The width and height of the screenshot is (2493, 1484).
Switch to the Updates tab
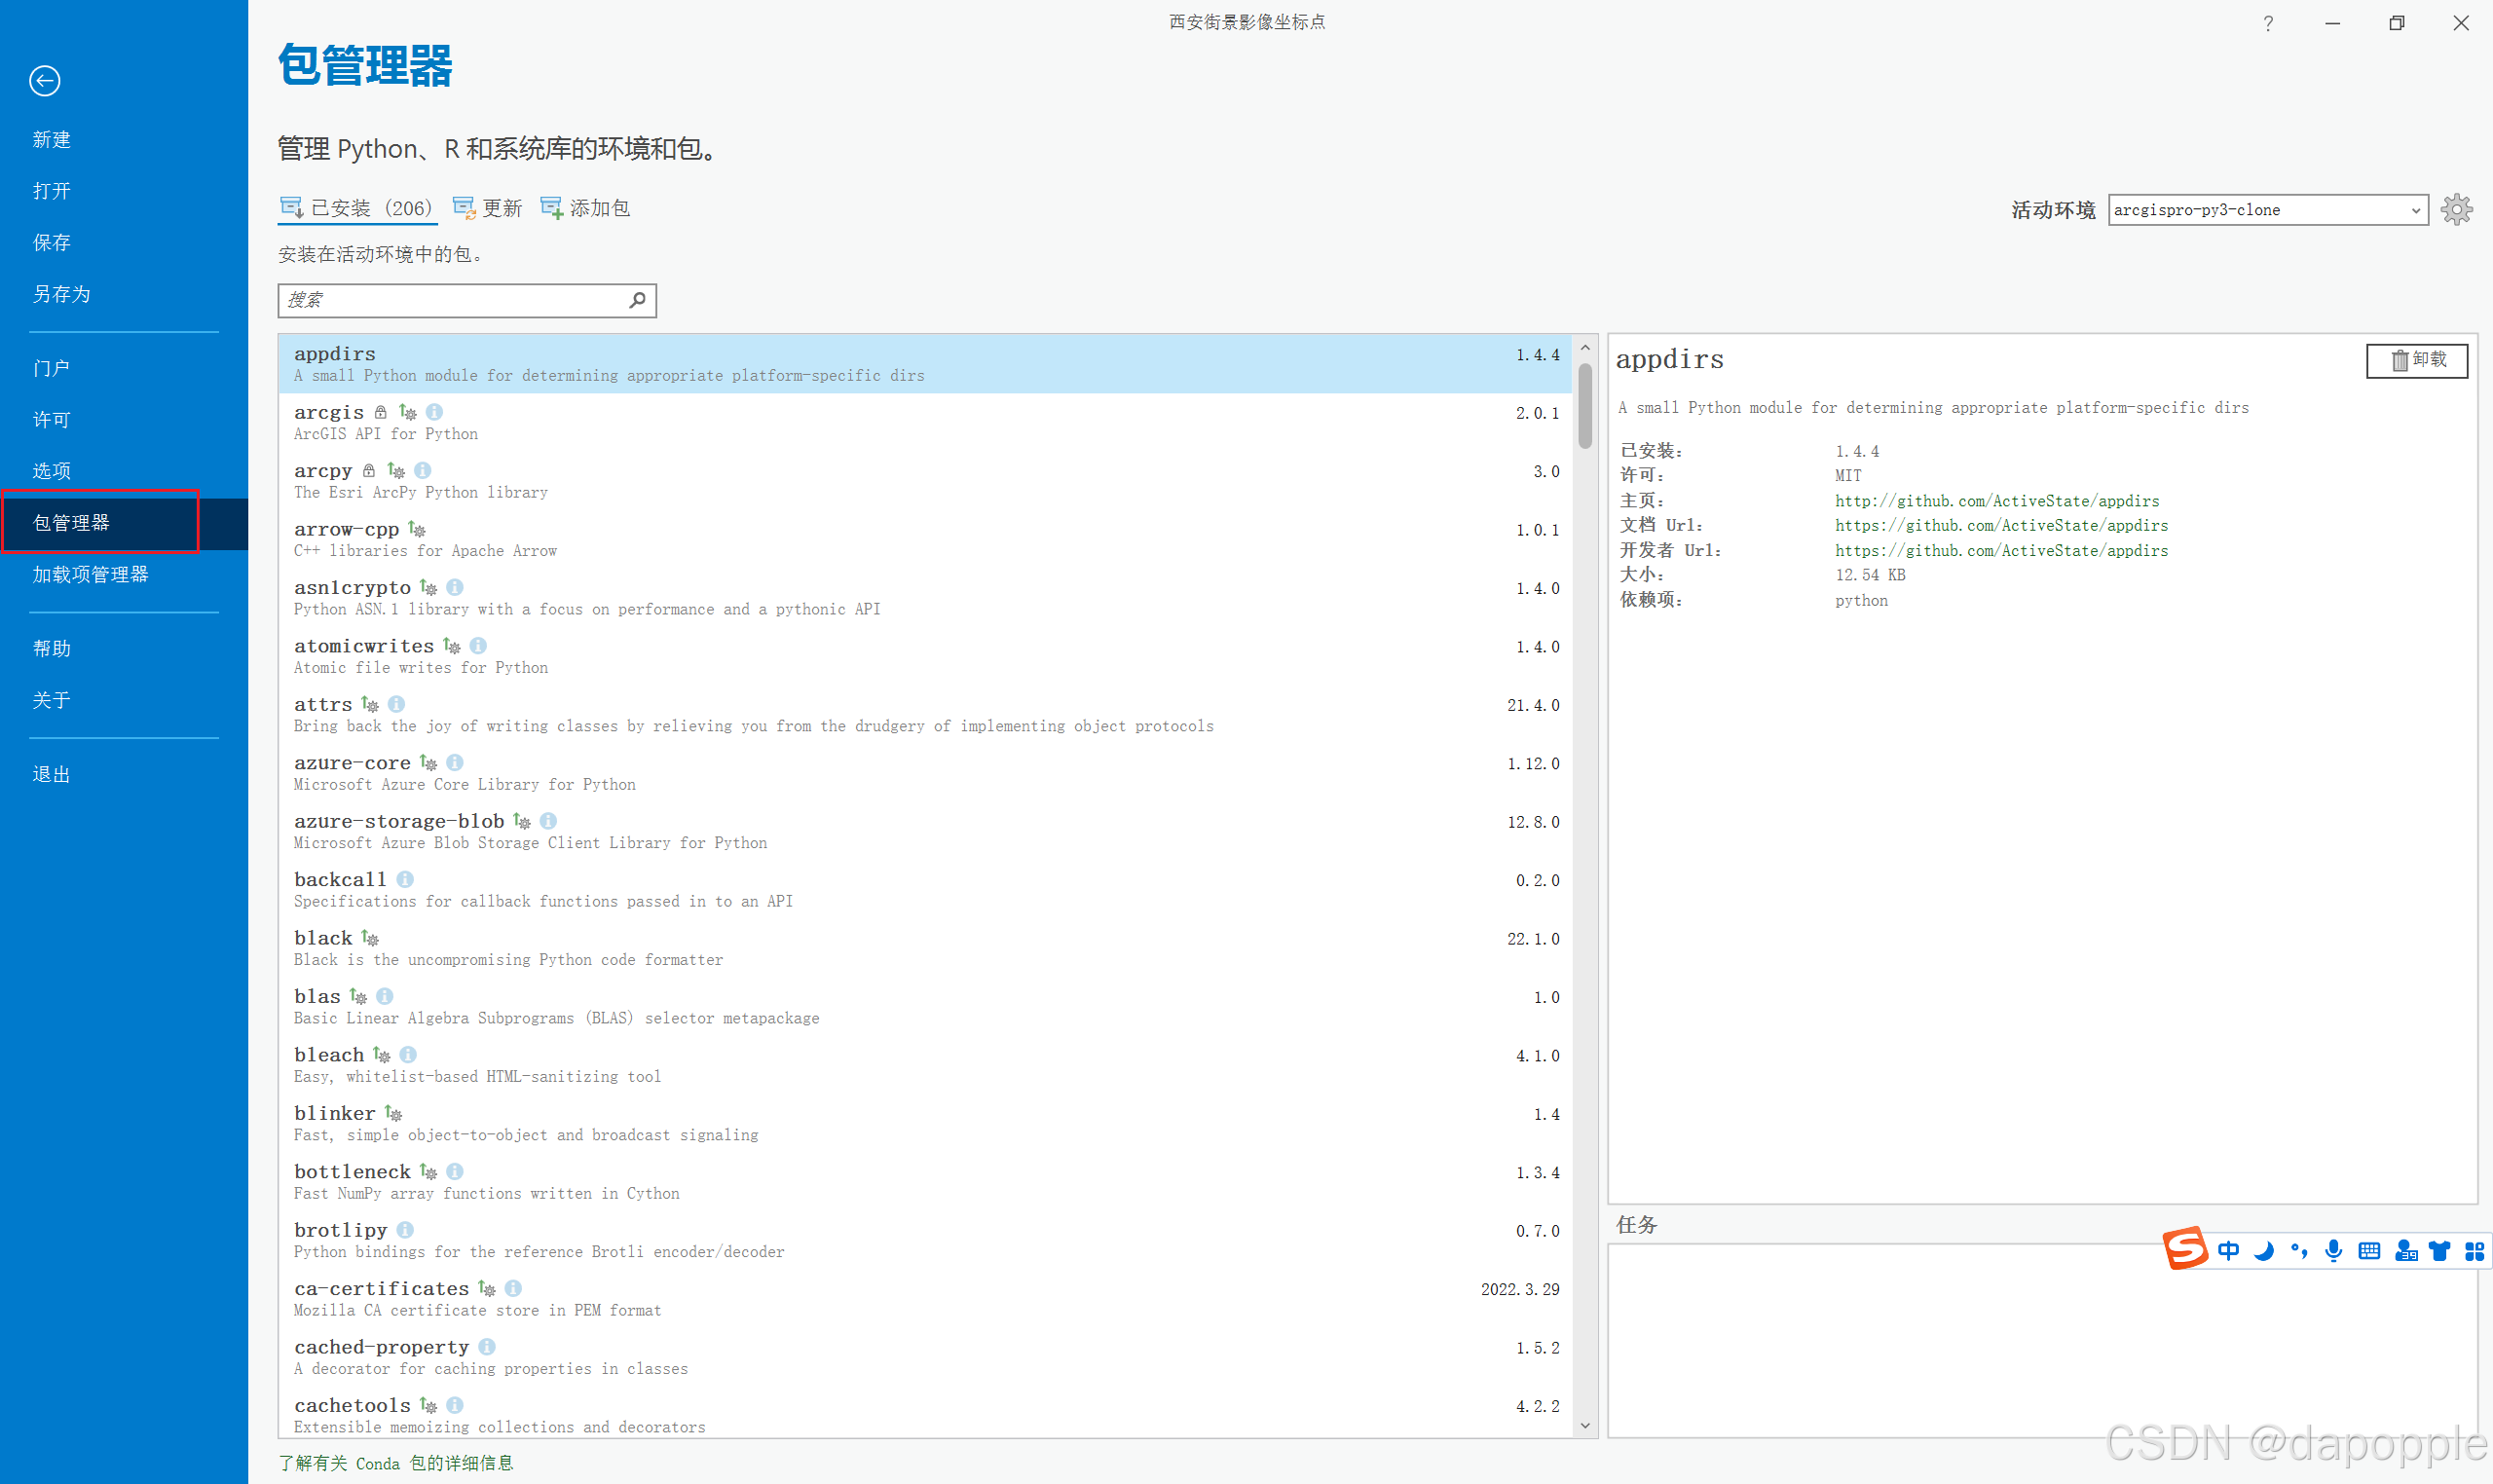coord(488,208)
